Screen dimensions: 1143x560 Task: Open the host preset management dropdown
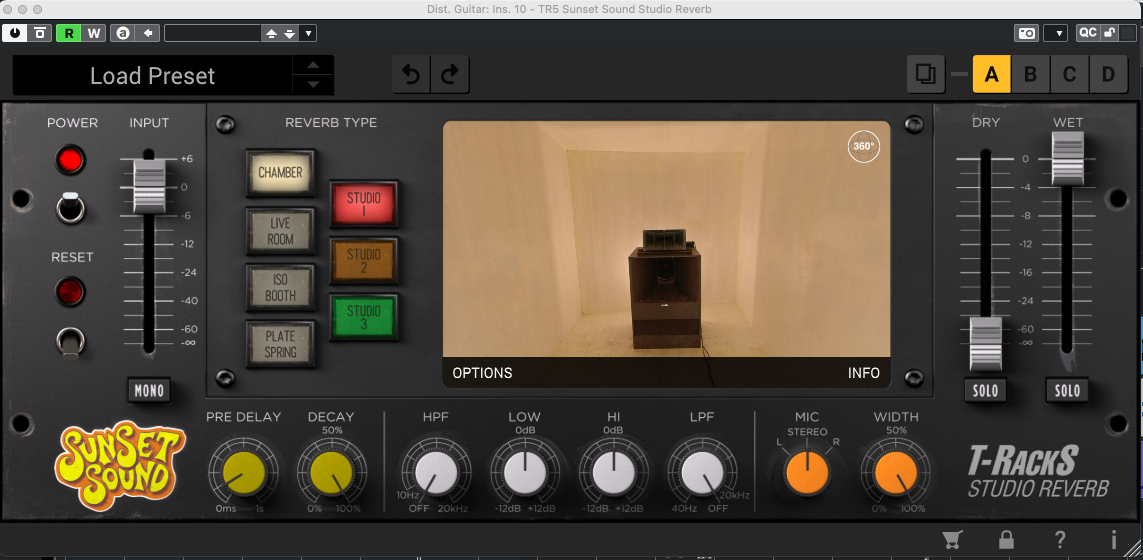click(308, 33)
